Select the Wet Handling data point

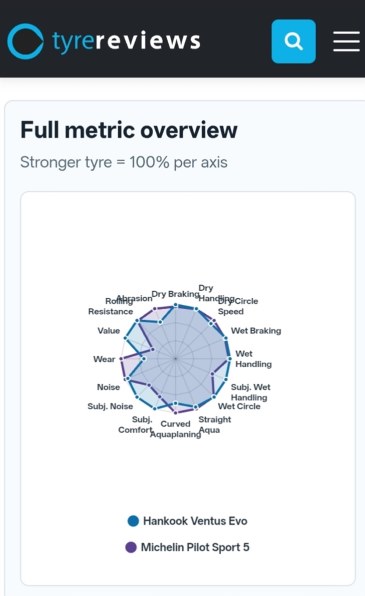coord(229,358)
